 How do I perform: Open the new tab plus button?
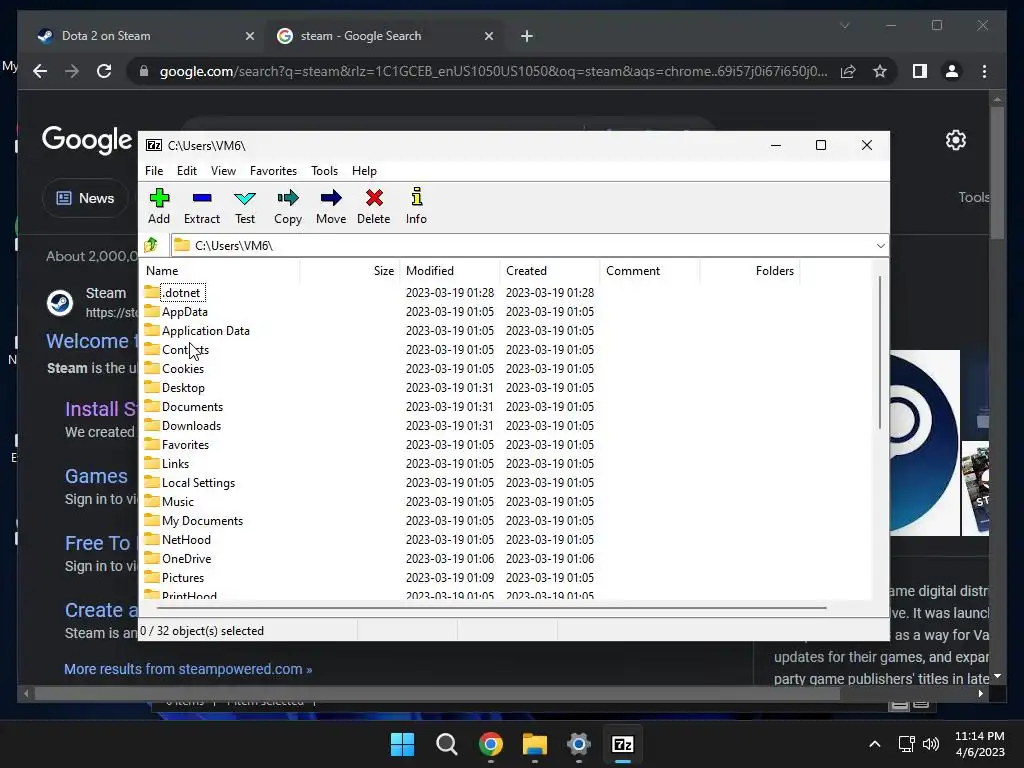(527, 36)
